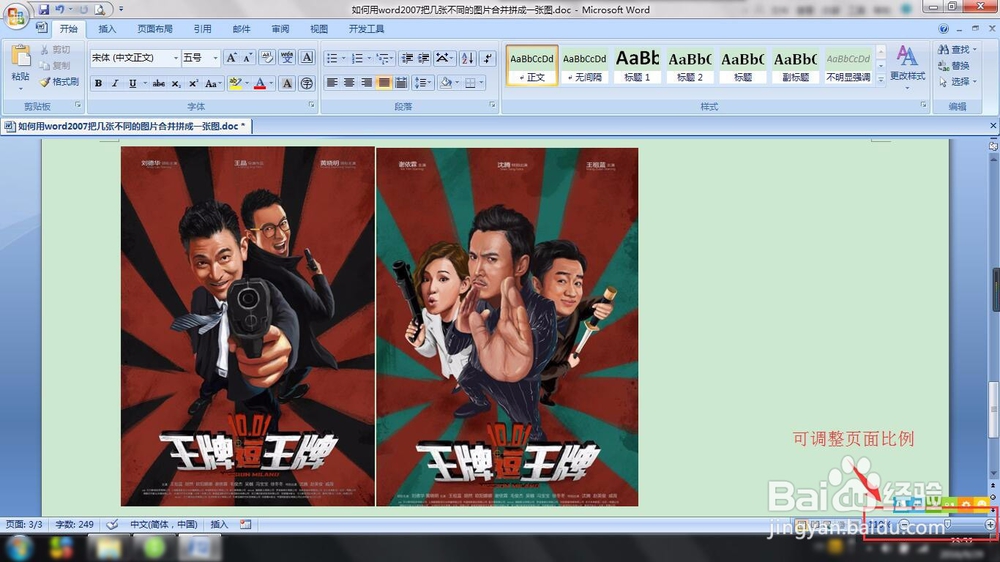Click the Office button logo
Screen dimensions: 1000x562
point(15,15)
